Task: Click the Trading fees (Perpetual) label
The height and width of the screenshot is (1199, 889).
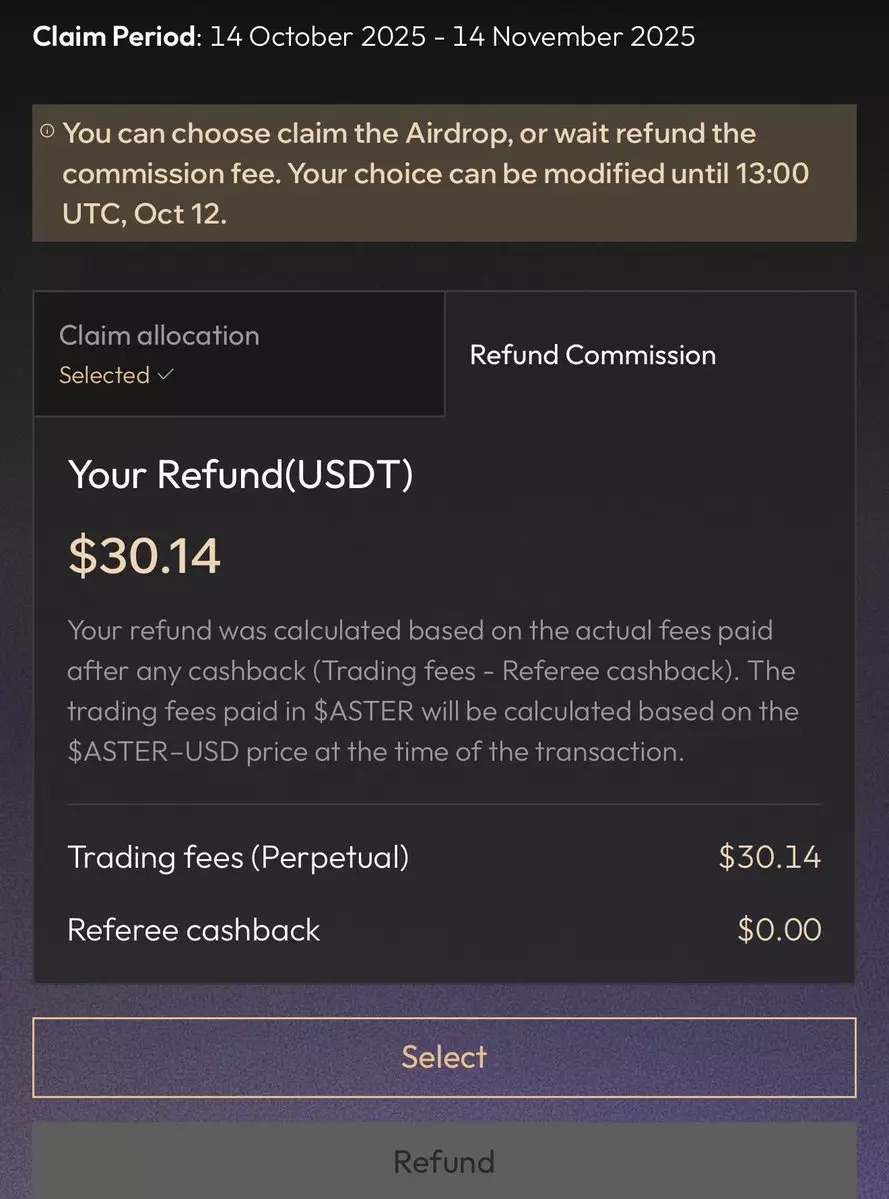Action: pos(238,857)
